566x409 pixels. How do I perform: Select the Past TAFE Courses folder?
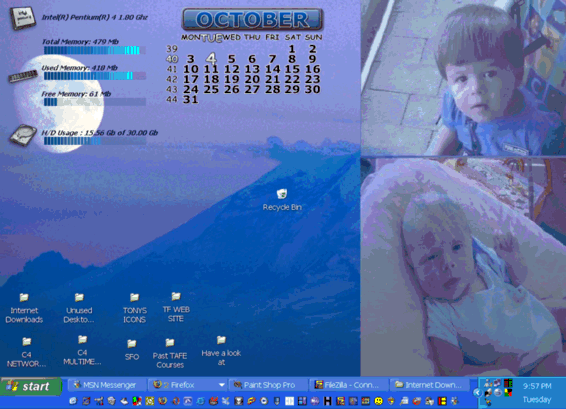170,353
